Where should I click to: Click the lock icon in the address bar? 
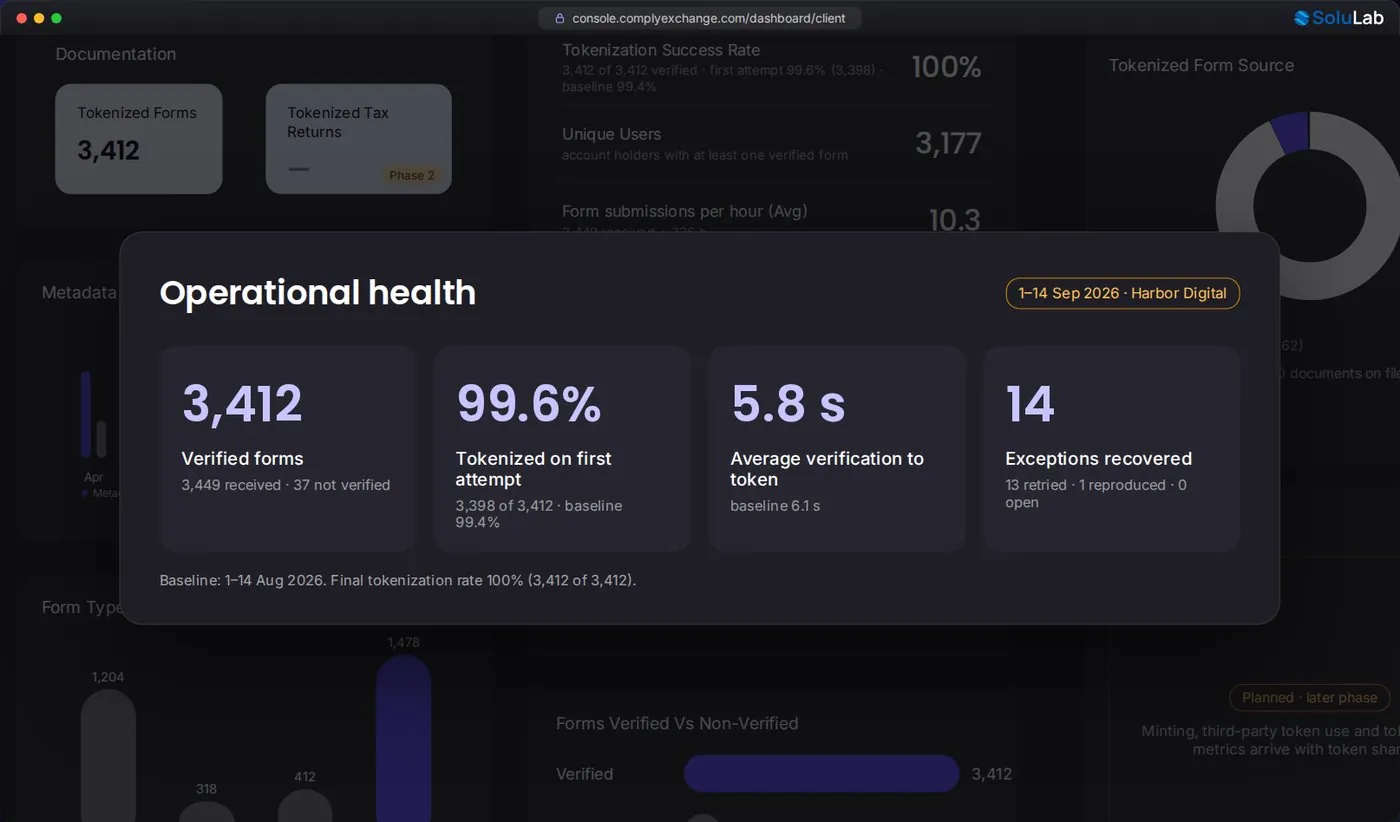point(559,18)
